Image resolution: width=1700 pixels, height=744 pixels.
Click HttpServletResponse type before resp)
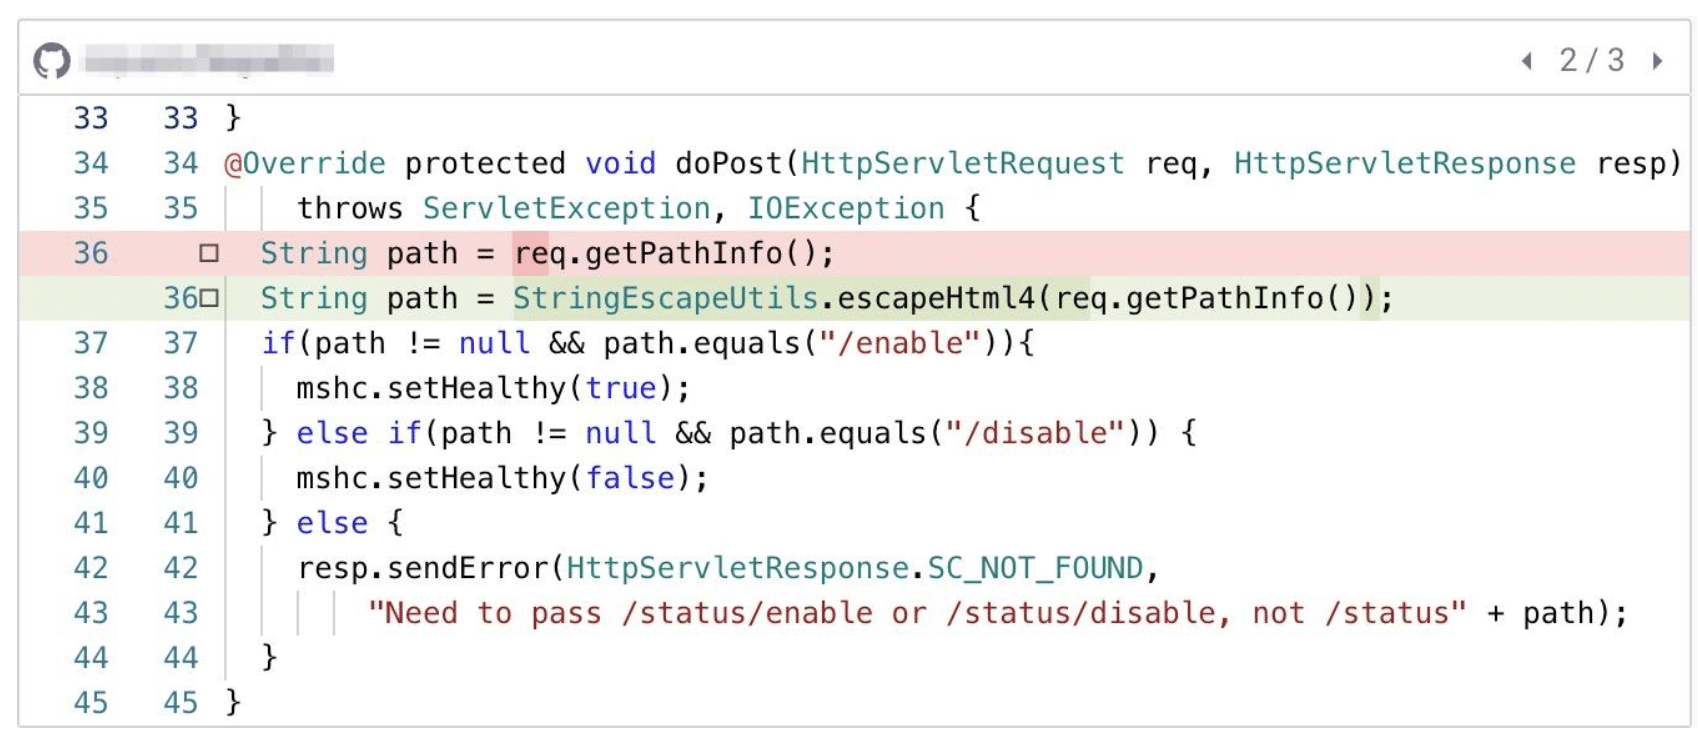pos(1404,163)
